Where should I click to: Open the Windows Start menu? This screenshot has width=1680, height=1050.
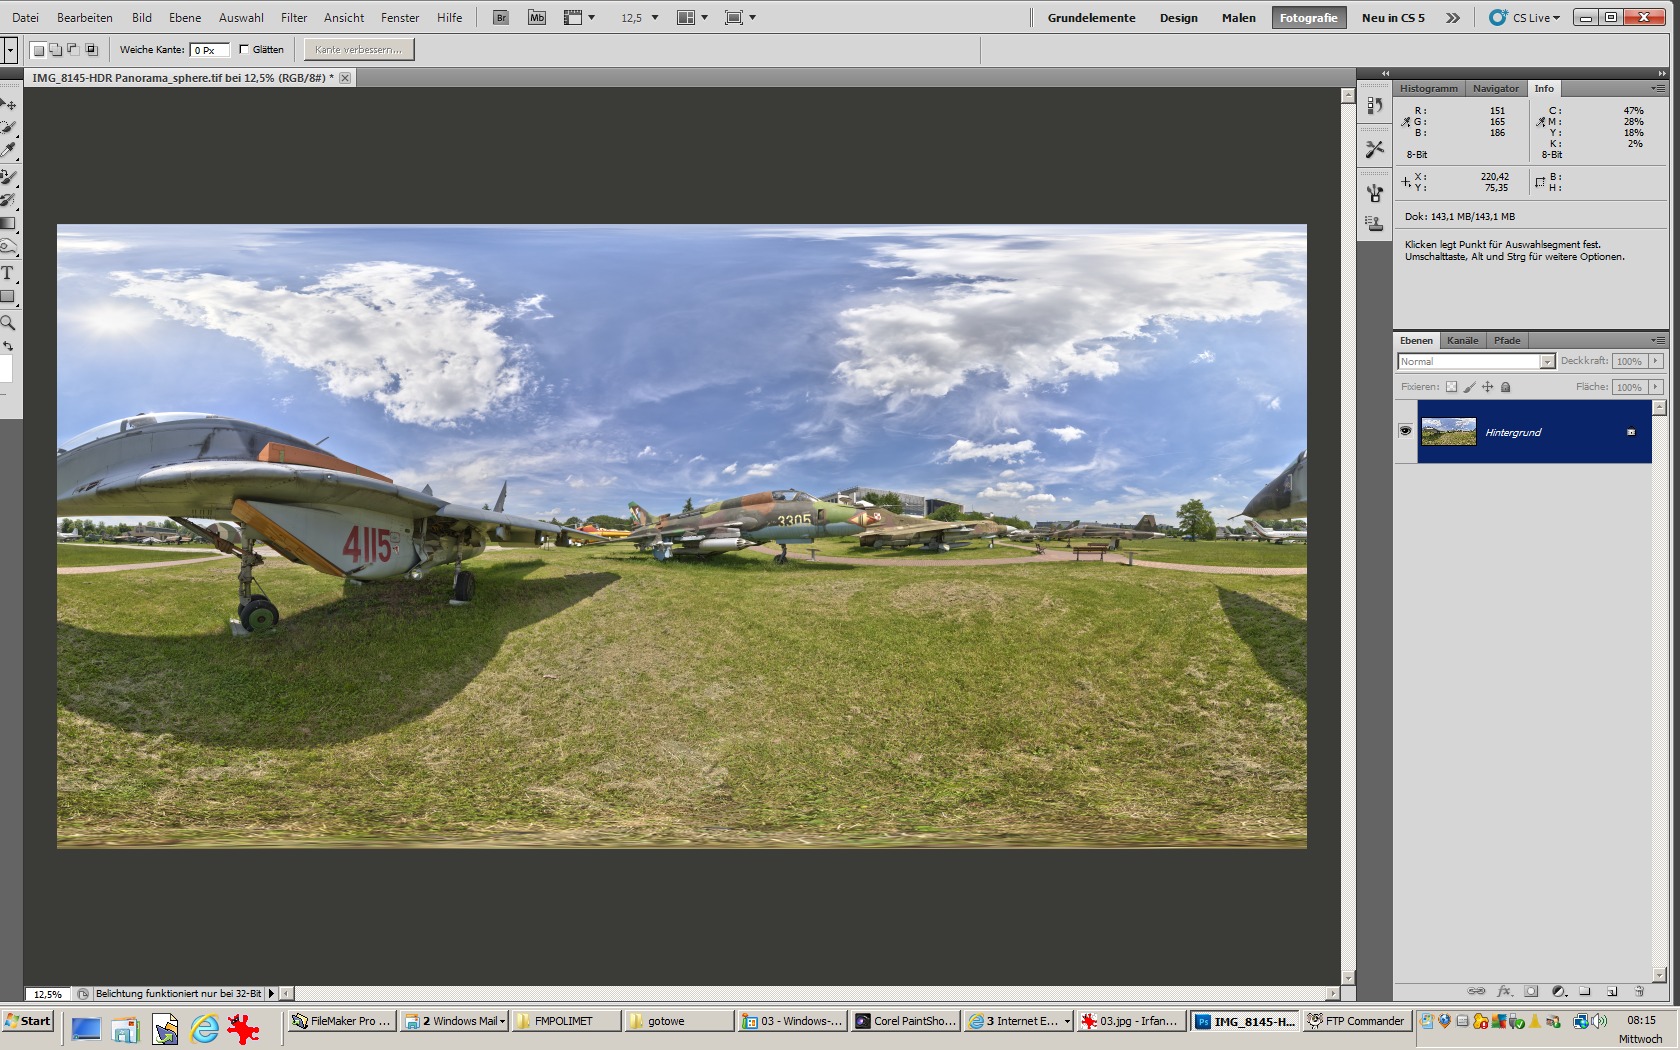pyautogui.click(x=28, y=1021)
